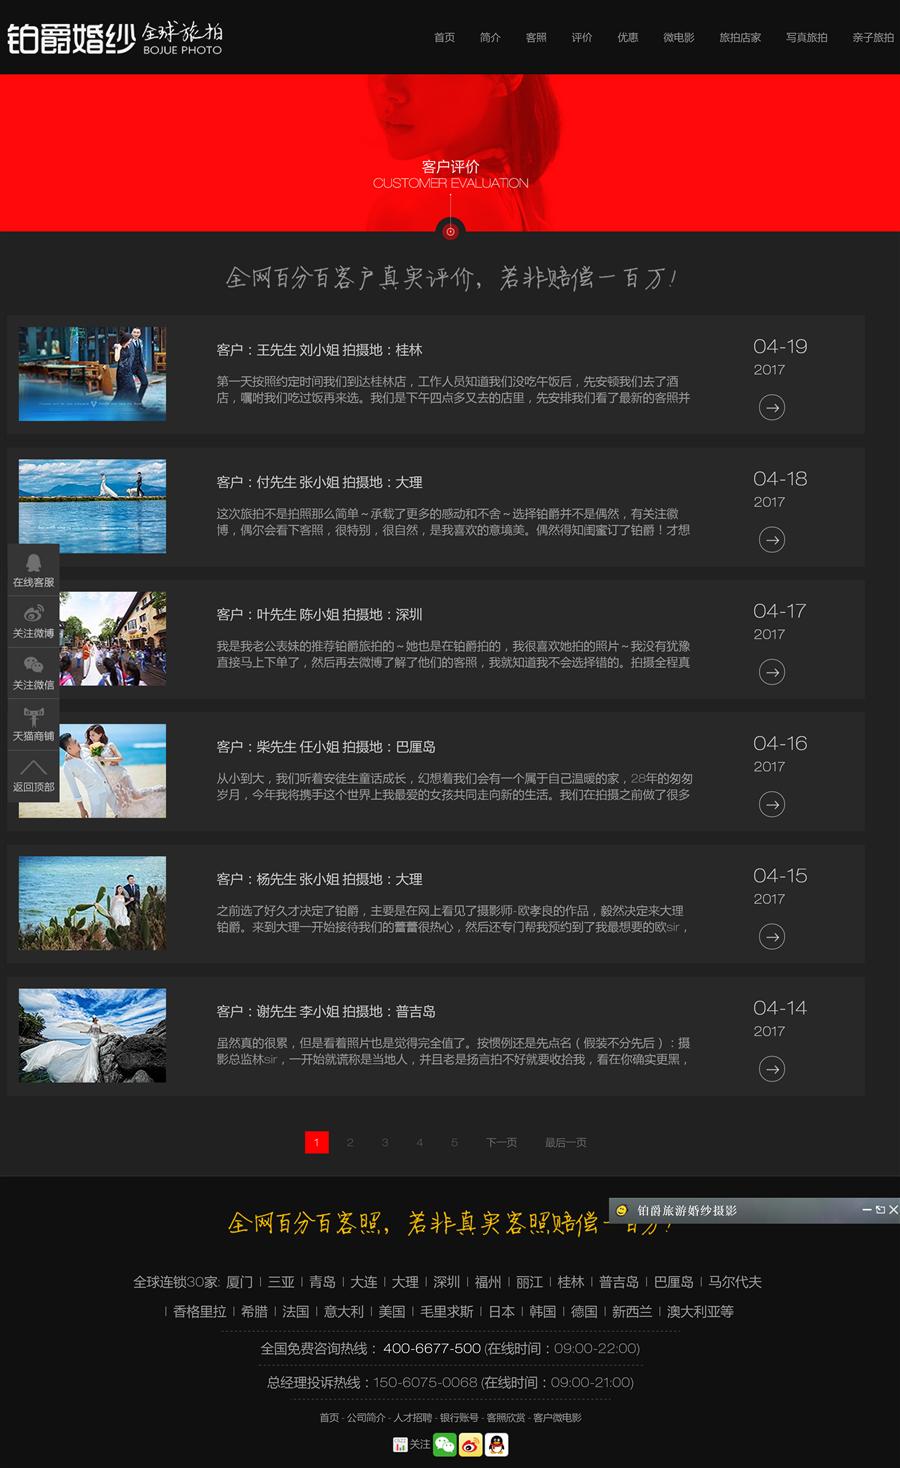This screenshot has height=1468, width=900.
Task: Open arrow button for 04-19 review
Action: [771, 407]
